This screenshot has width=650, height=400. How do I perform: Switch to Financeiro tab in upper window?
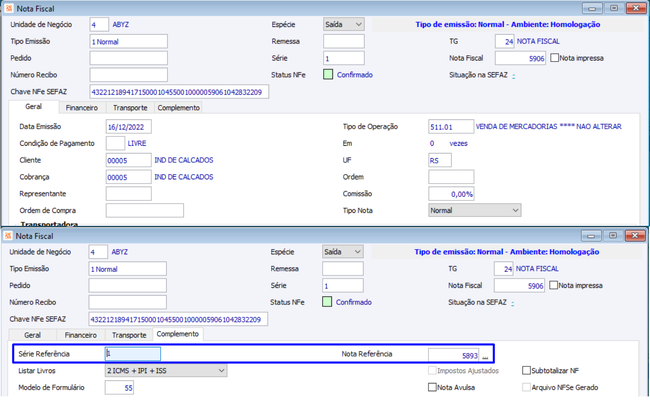[82, 108]
